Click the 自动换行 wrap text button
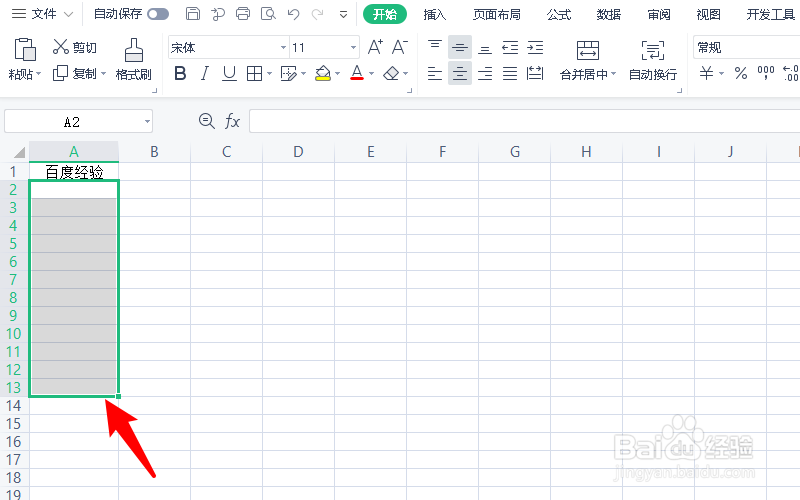The height and width of the screenshot is (500, 800). point(653,60)
